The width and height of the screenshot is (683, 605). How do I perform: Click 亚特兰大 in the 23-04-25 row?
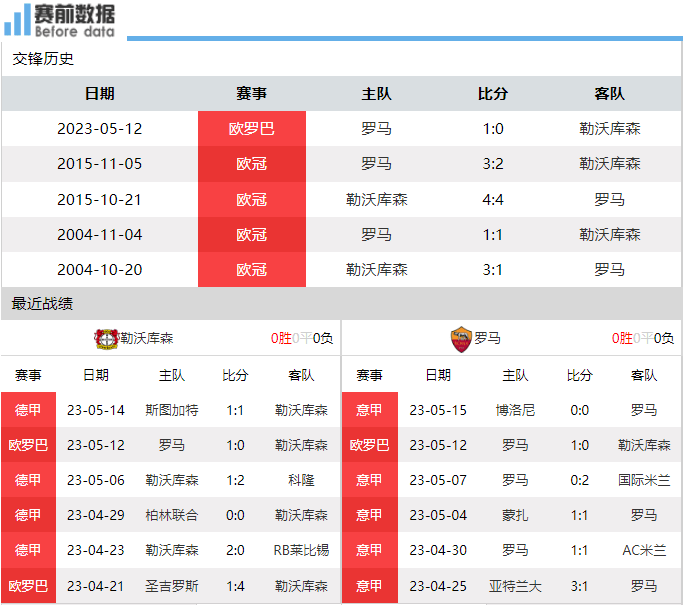pos(515,586)
